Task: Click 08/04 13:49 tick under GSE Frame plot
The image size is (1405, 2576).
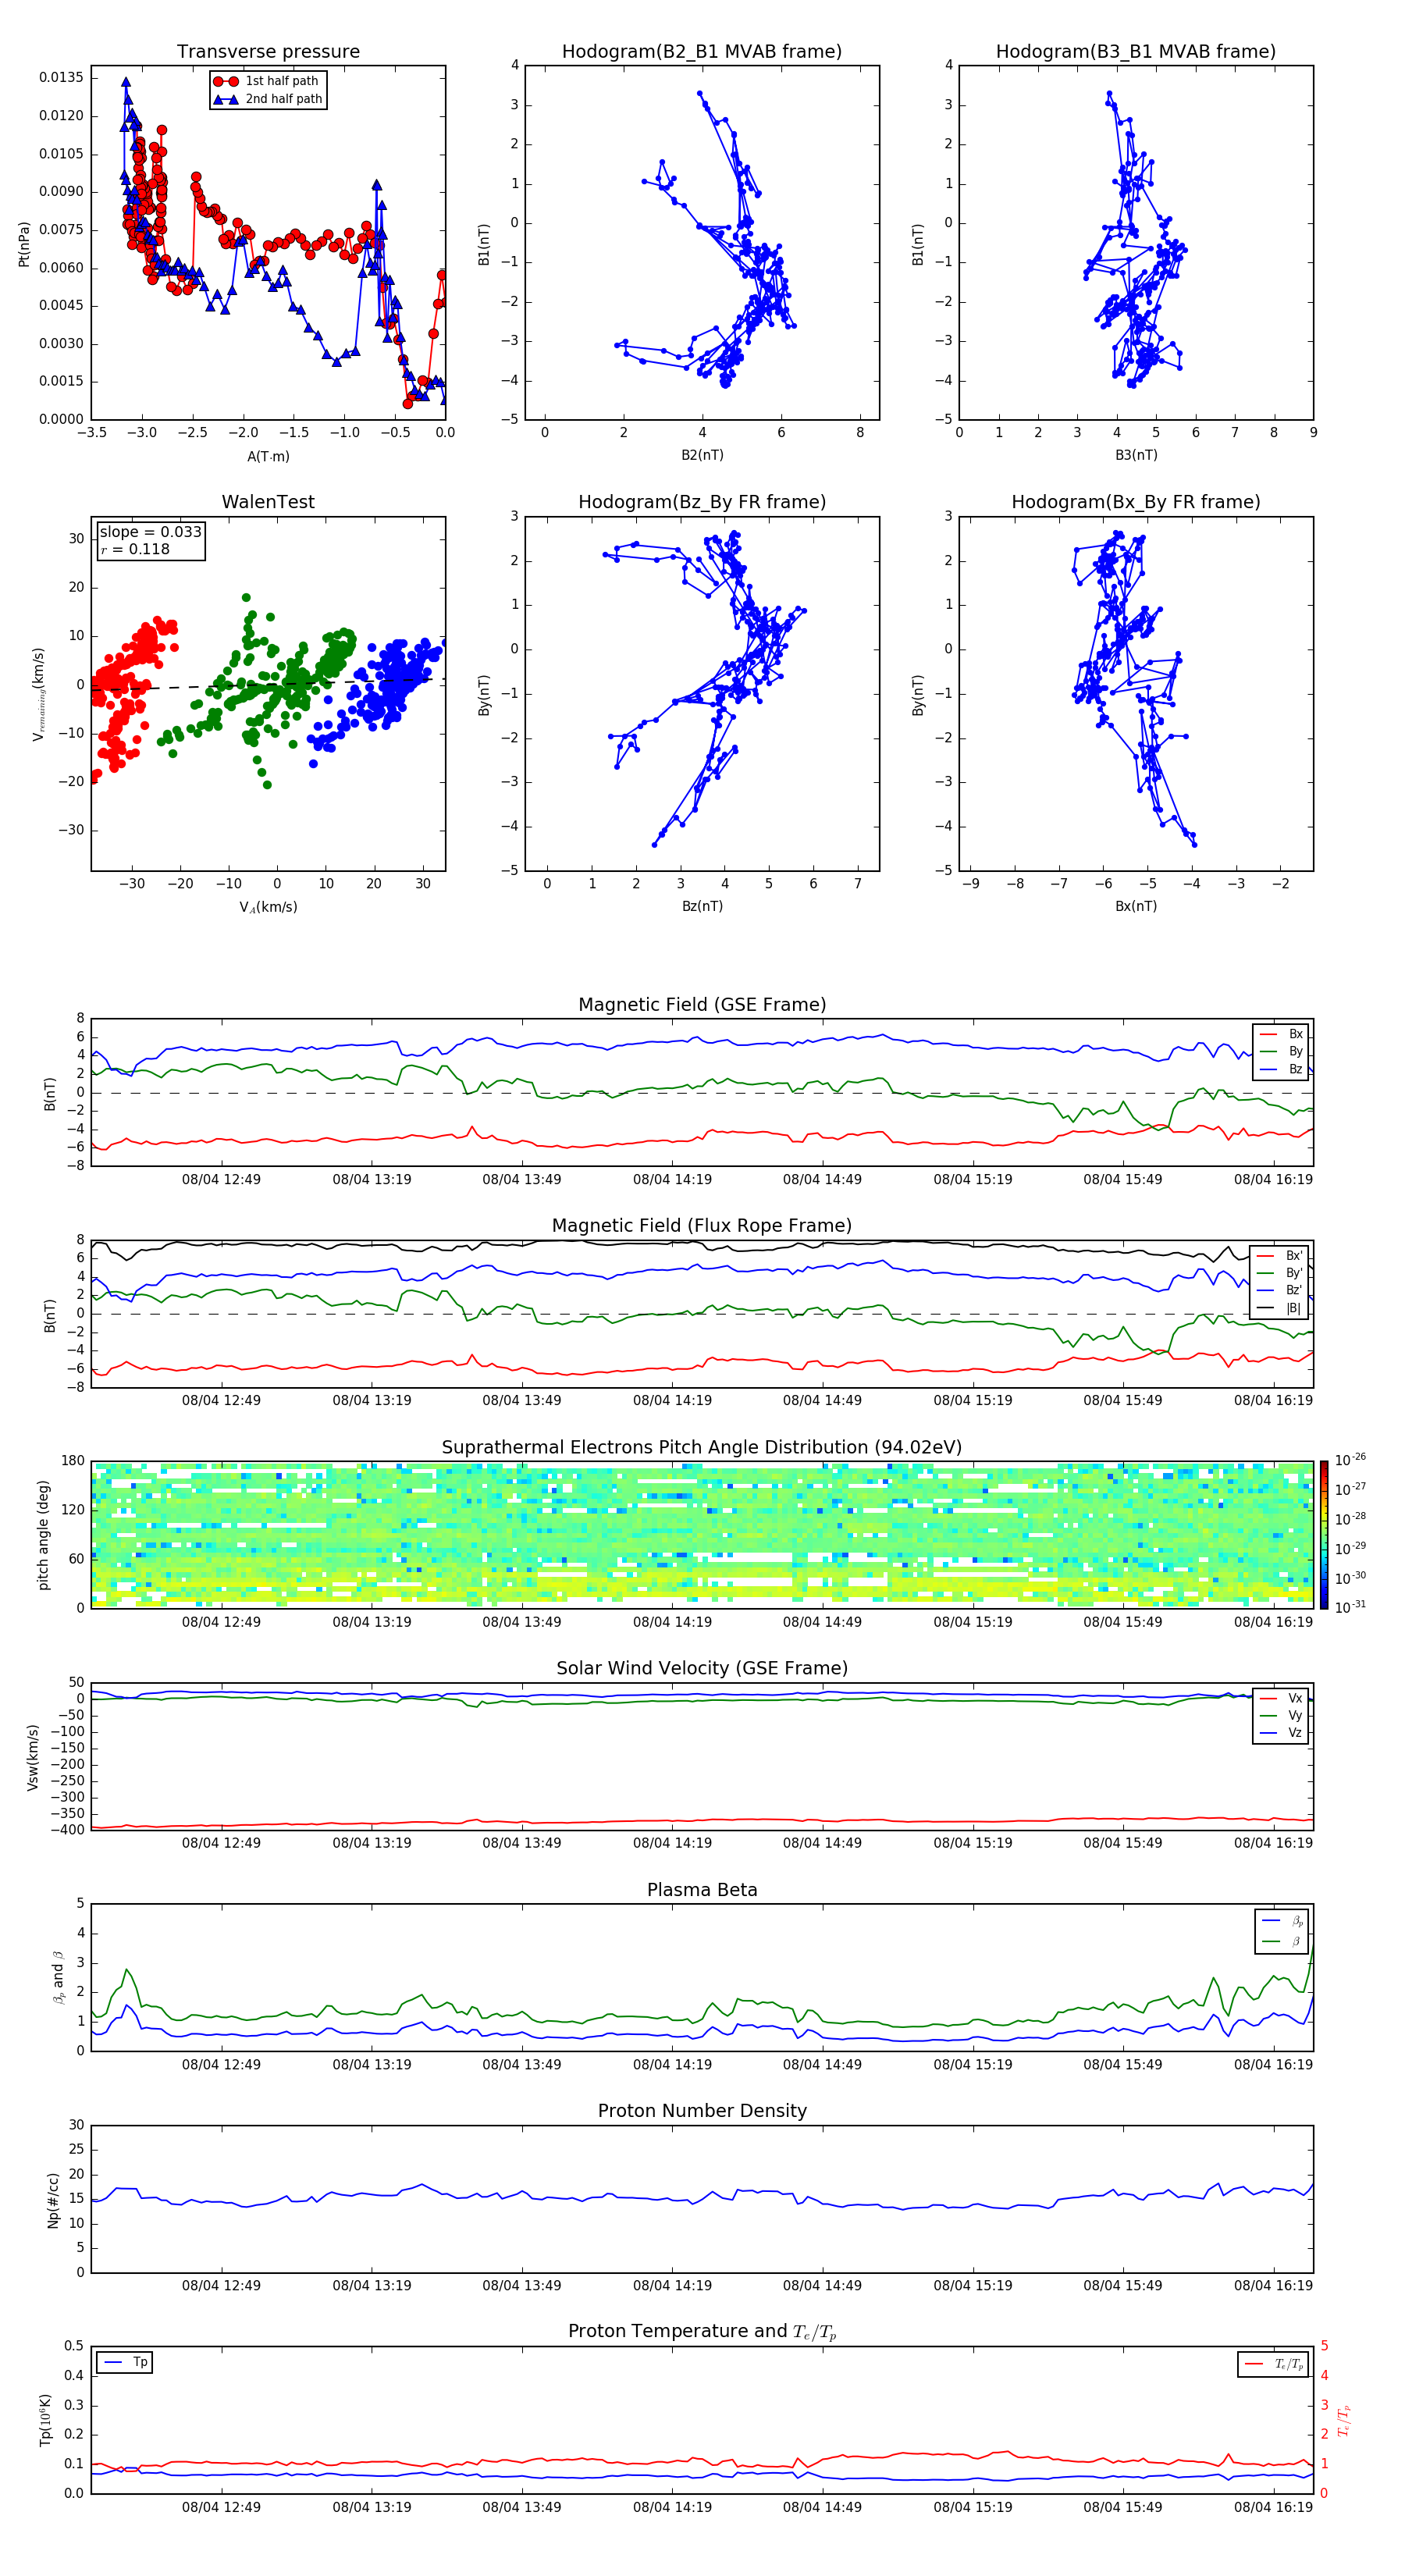Action: 522,1180
